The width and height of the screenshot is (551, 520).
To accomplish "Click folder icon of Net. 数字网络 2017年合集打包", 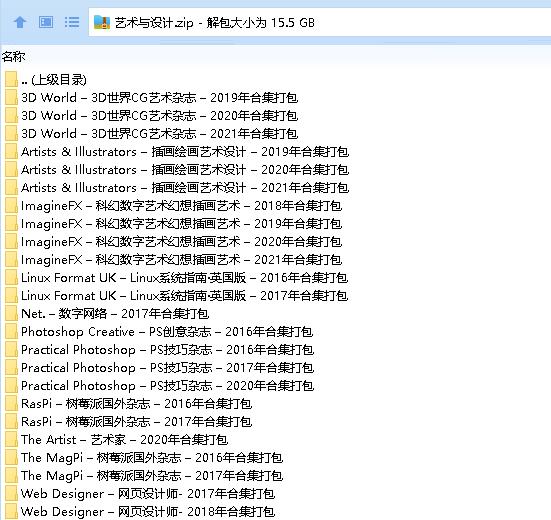I will [11, 314].
